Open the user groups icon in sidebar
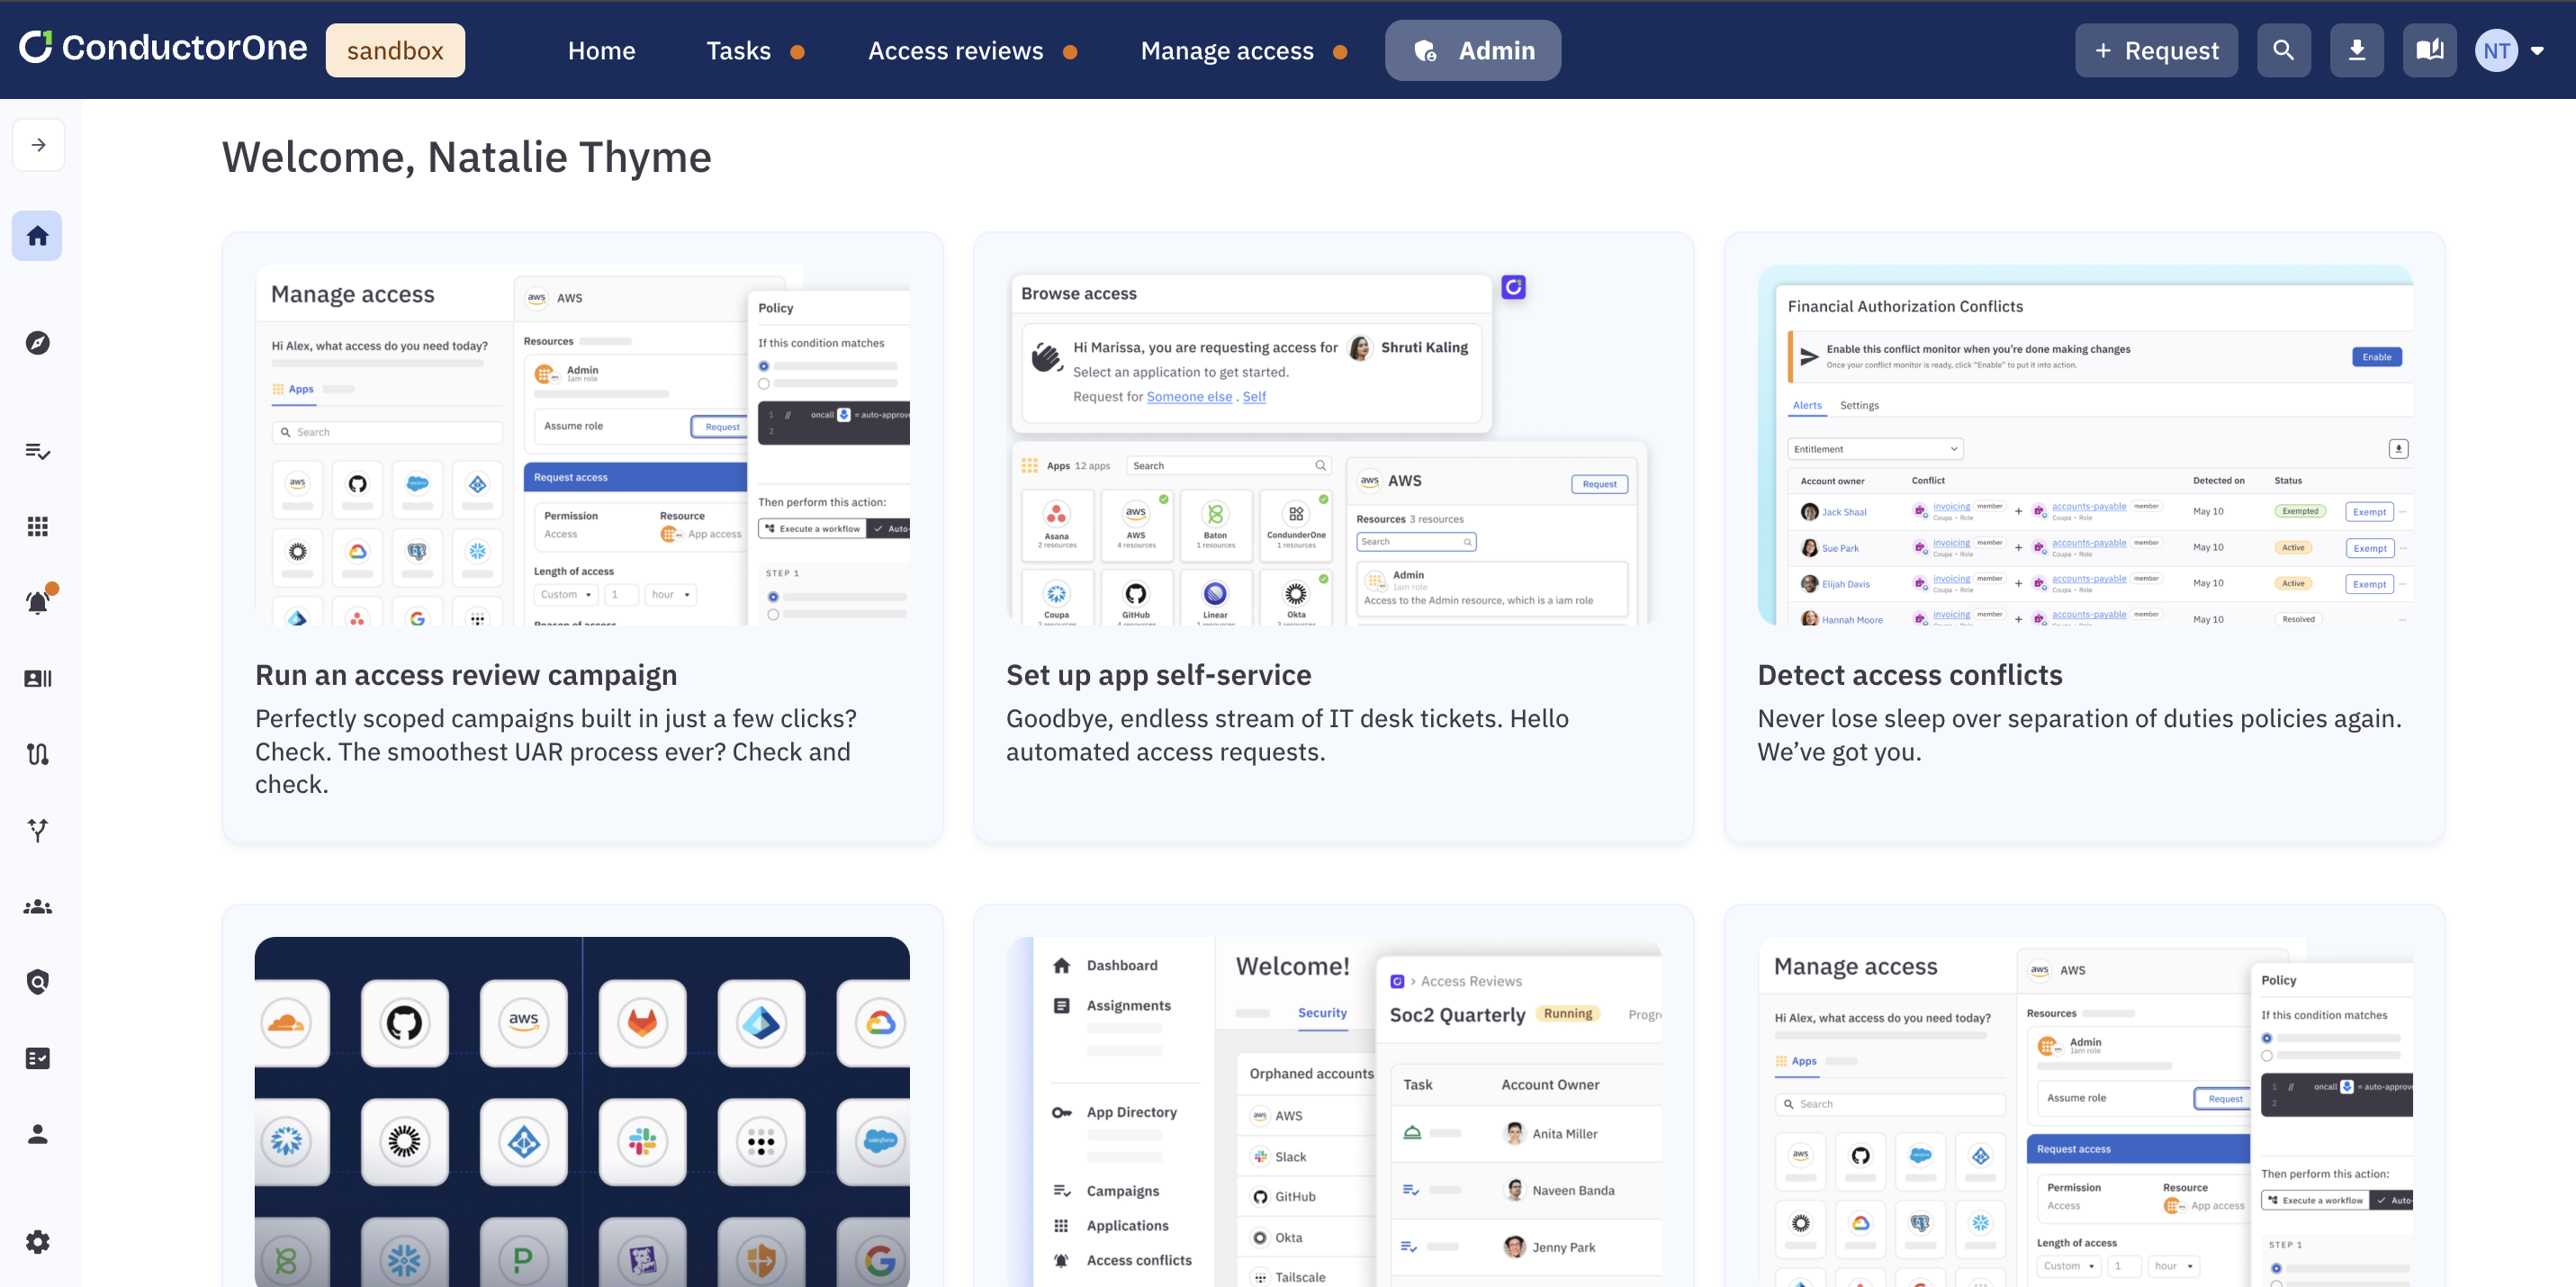 (x=37, y=906)
